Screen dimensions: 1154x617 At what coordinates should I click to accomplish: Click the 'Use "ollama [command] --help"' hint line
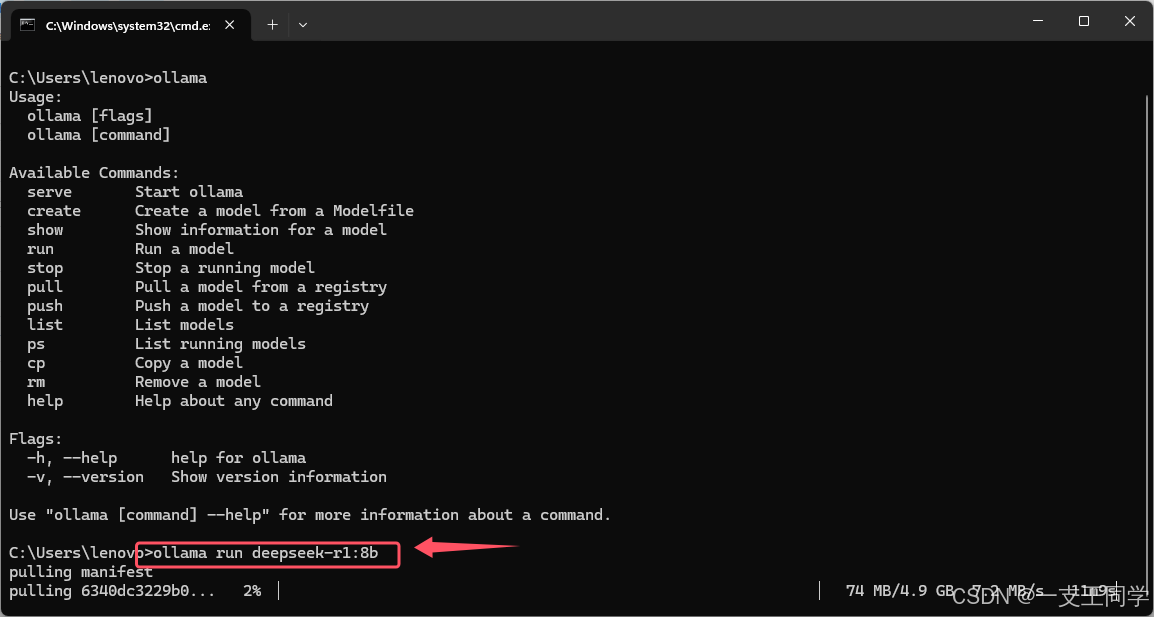[x=310, y=515]
